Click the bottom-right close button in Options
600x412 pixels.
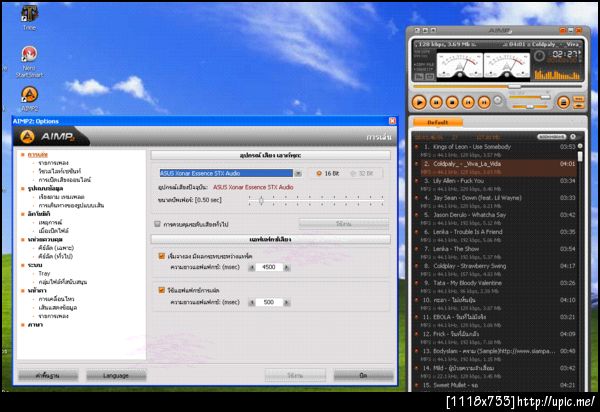coord(363,376)
